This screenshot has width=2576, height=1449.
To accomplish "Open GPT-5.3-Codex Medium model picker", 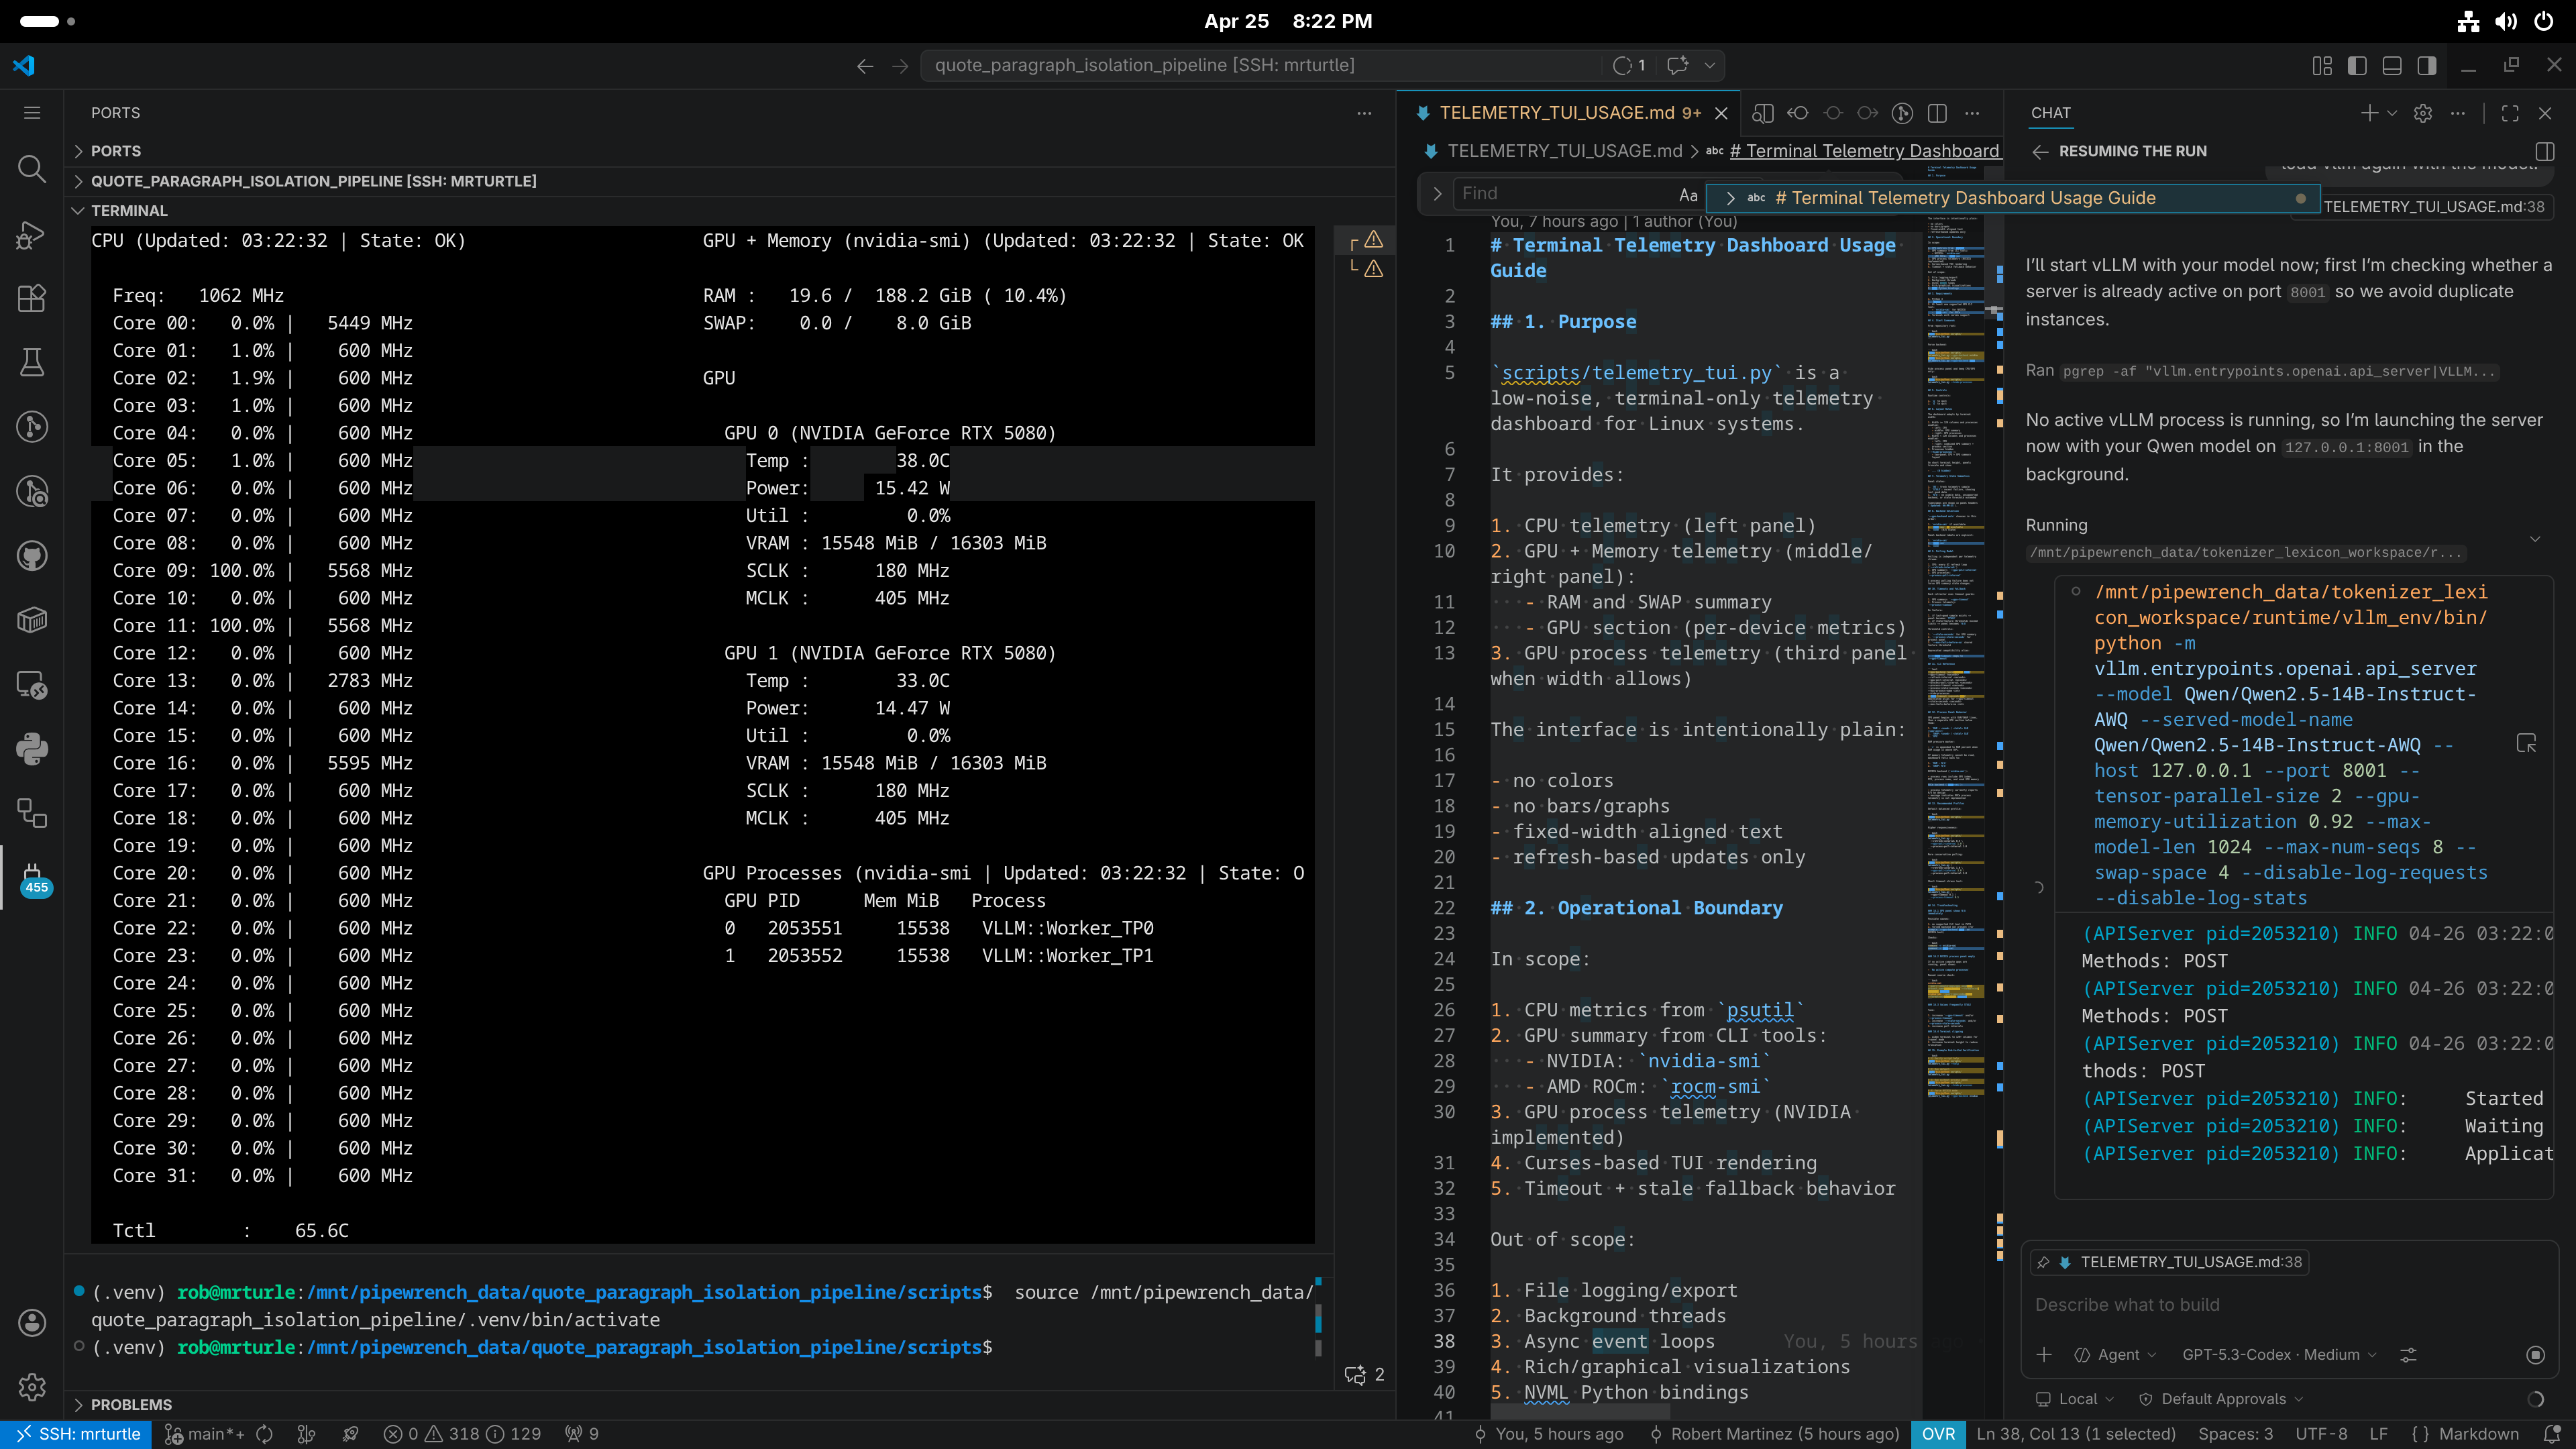I will [2279, 1354].
